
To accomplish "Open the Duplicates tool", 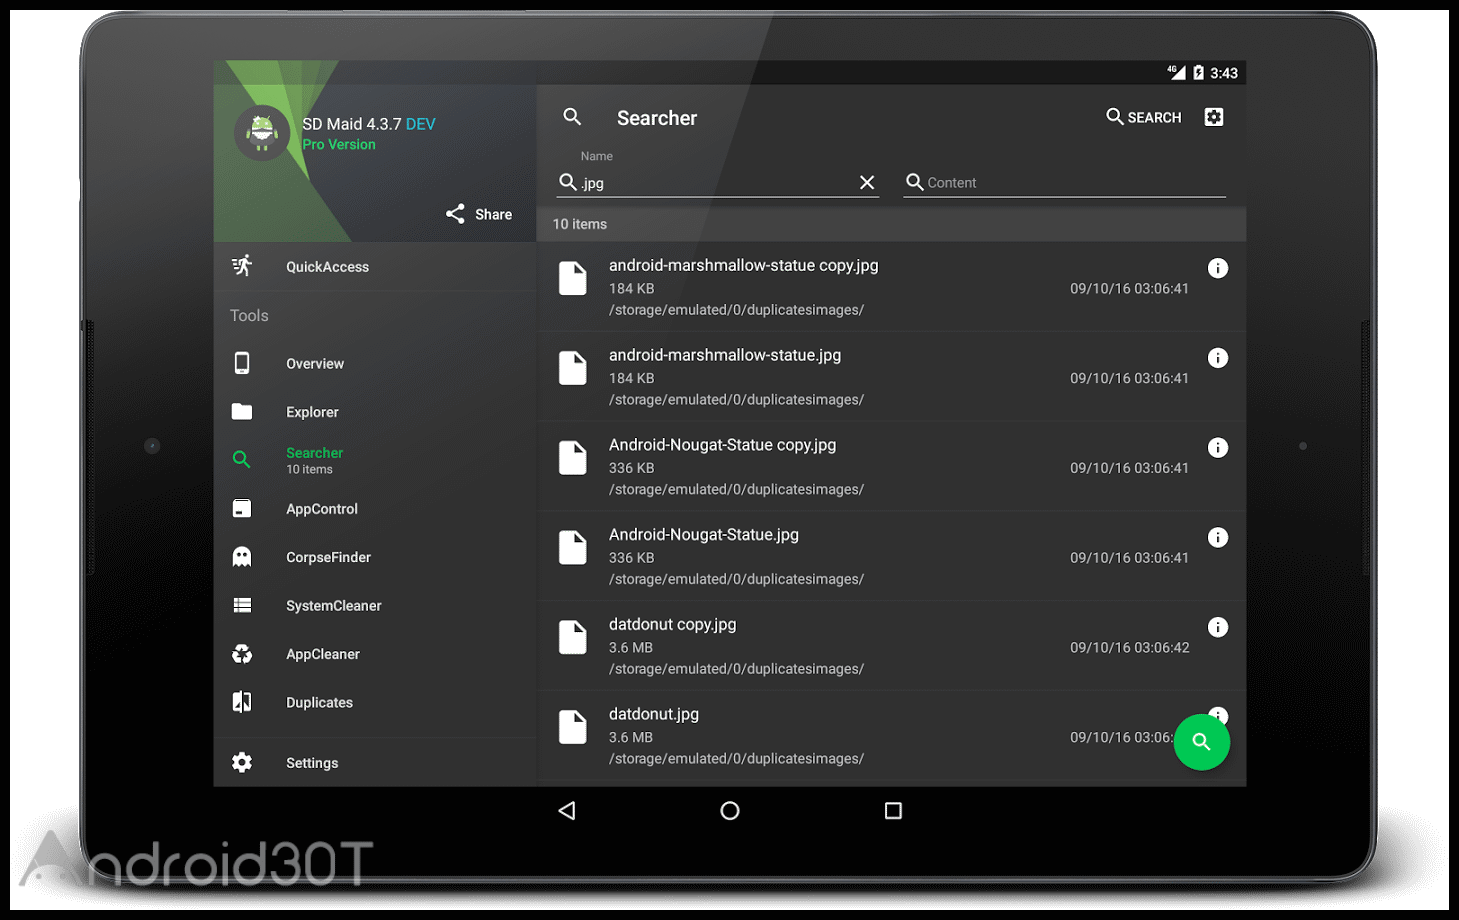I will (x=375, y=702).
